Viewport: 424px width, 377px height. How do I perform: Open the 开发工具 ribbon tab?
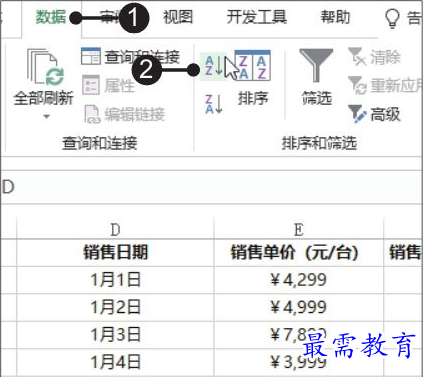click(x=256, y=17)
